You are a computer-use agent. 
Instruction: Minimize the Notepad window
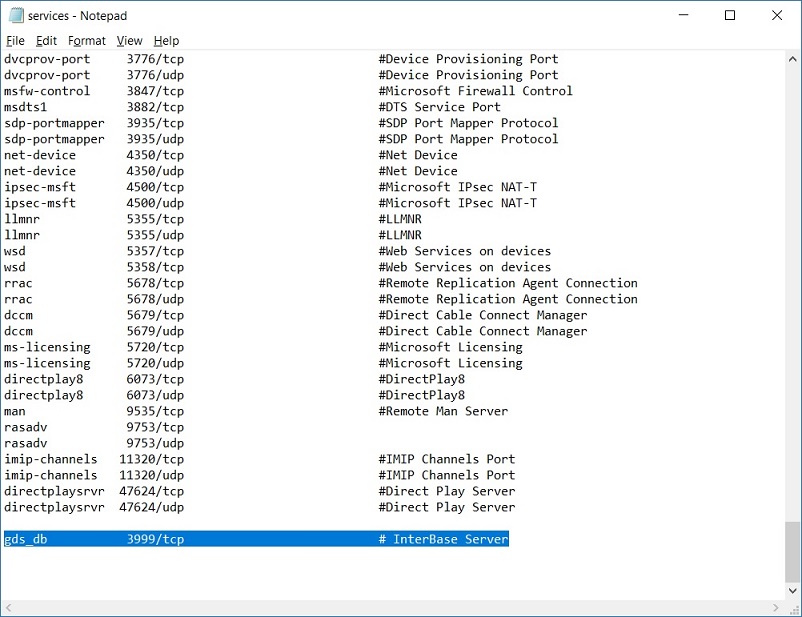(682, 16)
